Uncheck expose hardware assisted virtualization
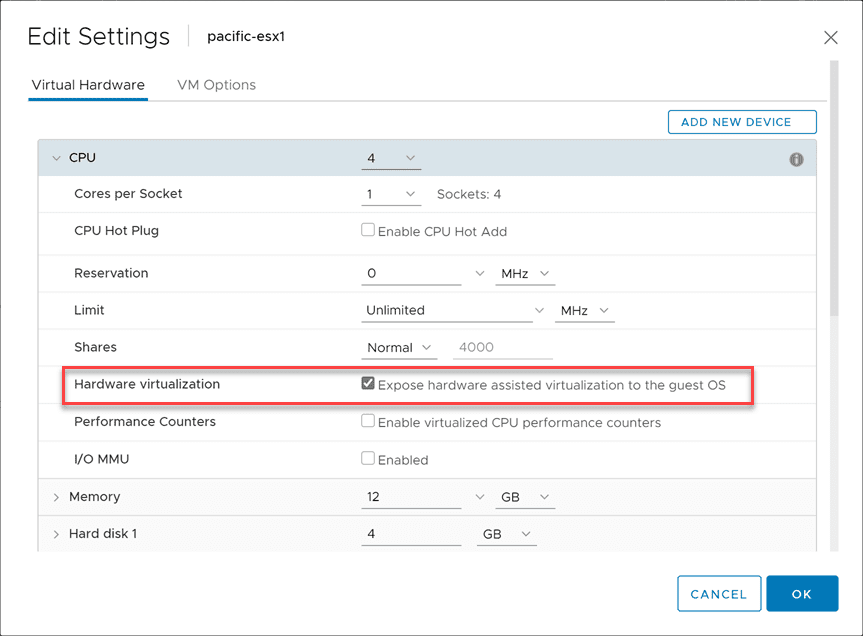This screenshot has width=863, height=636. tap(368, 383)
